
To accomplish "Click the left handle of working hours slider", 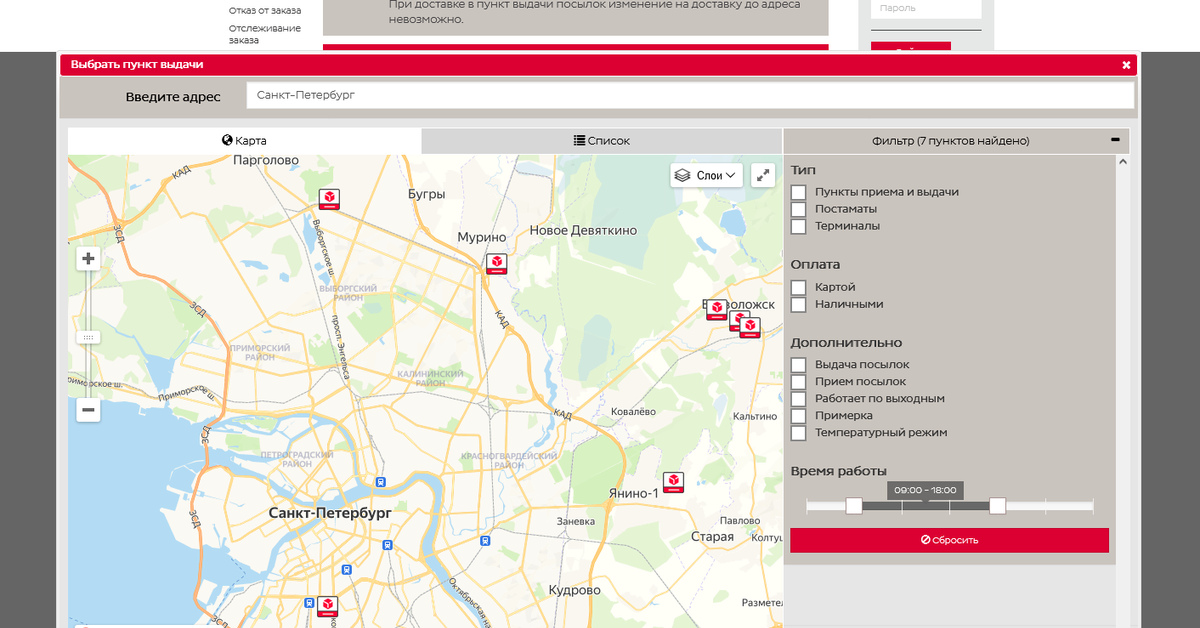I will pos(854,506).
